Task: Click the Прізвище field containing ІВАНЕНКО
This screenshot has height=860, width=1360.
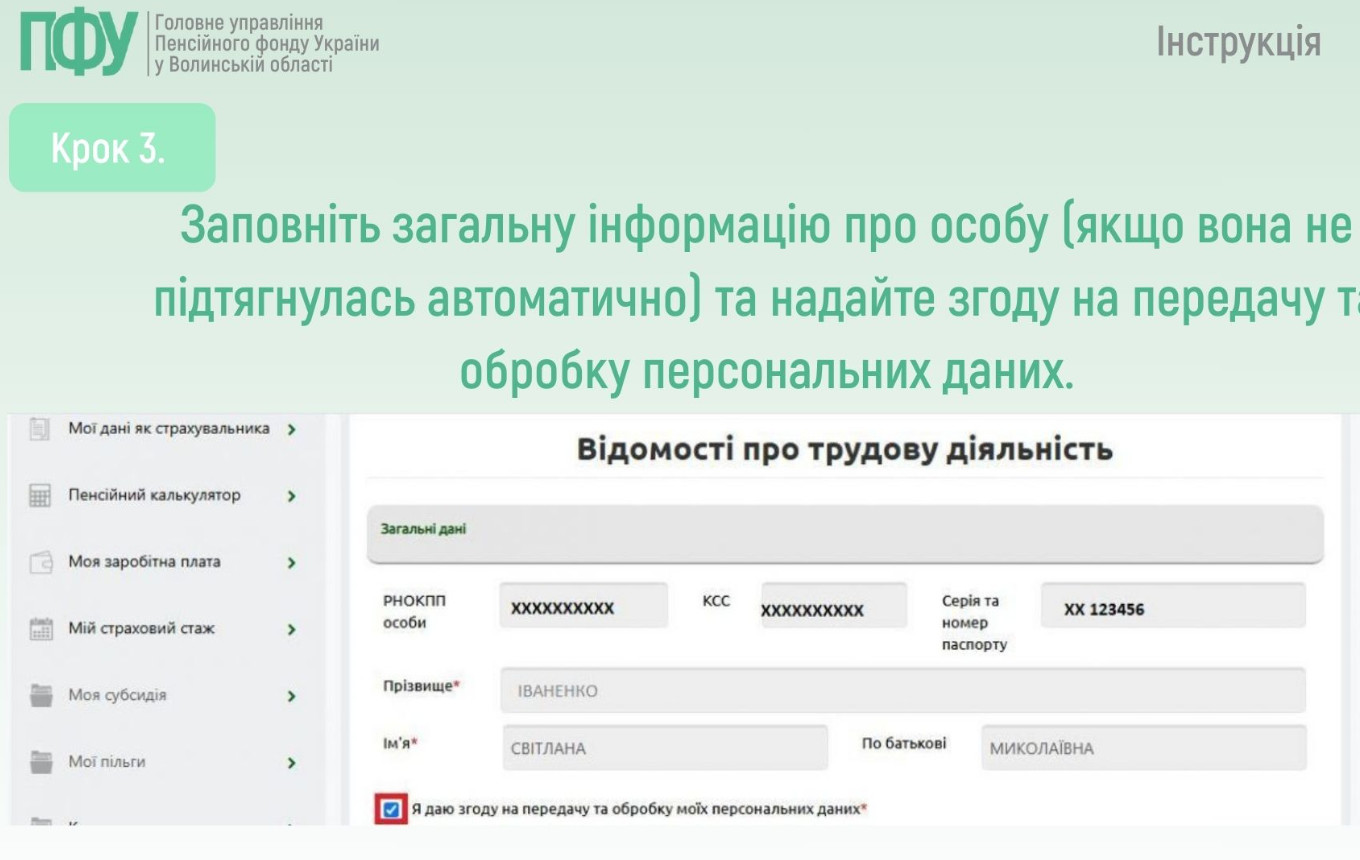Action: pyautogui.click(x=902, y=691)
